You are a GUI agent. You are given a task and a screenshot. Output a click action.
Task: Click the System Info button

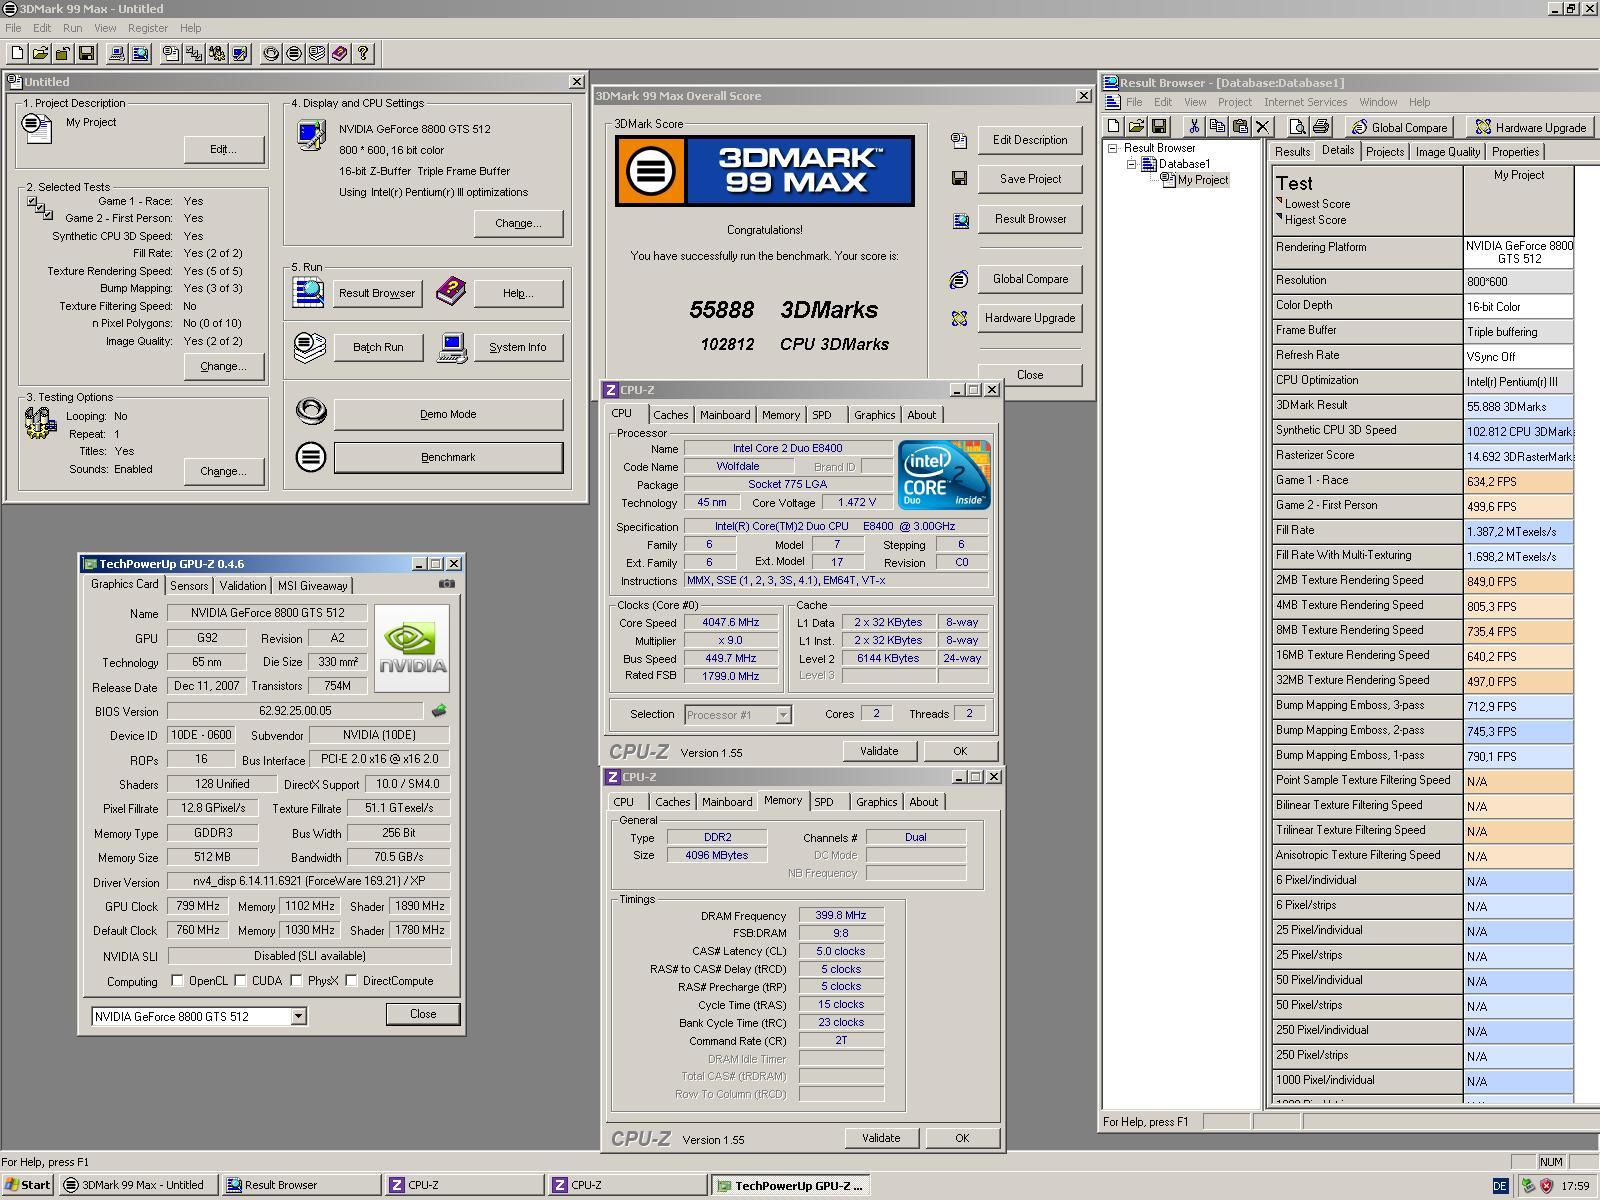[x=517, y=347]
